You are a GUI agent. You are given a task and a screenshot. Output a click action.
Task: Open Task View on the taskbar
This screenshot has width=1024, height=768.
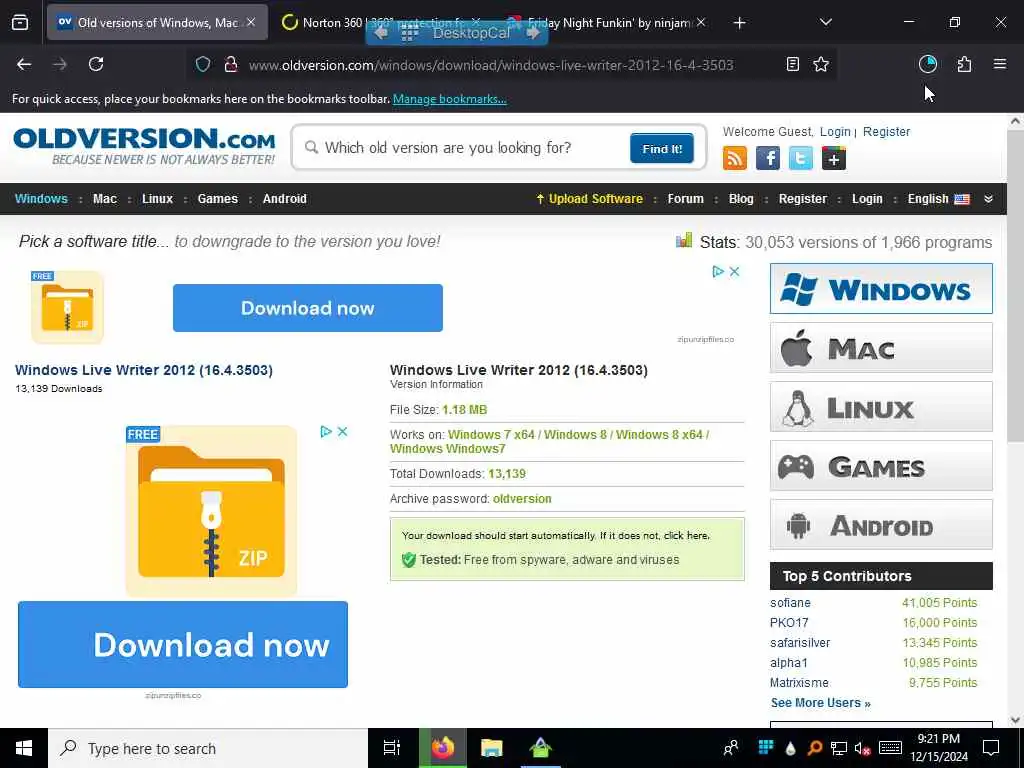pos(392,748)
